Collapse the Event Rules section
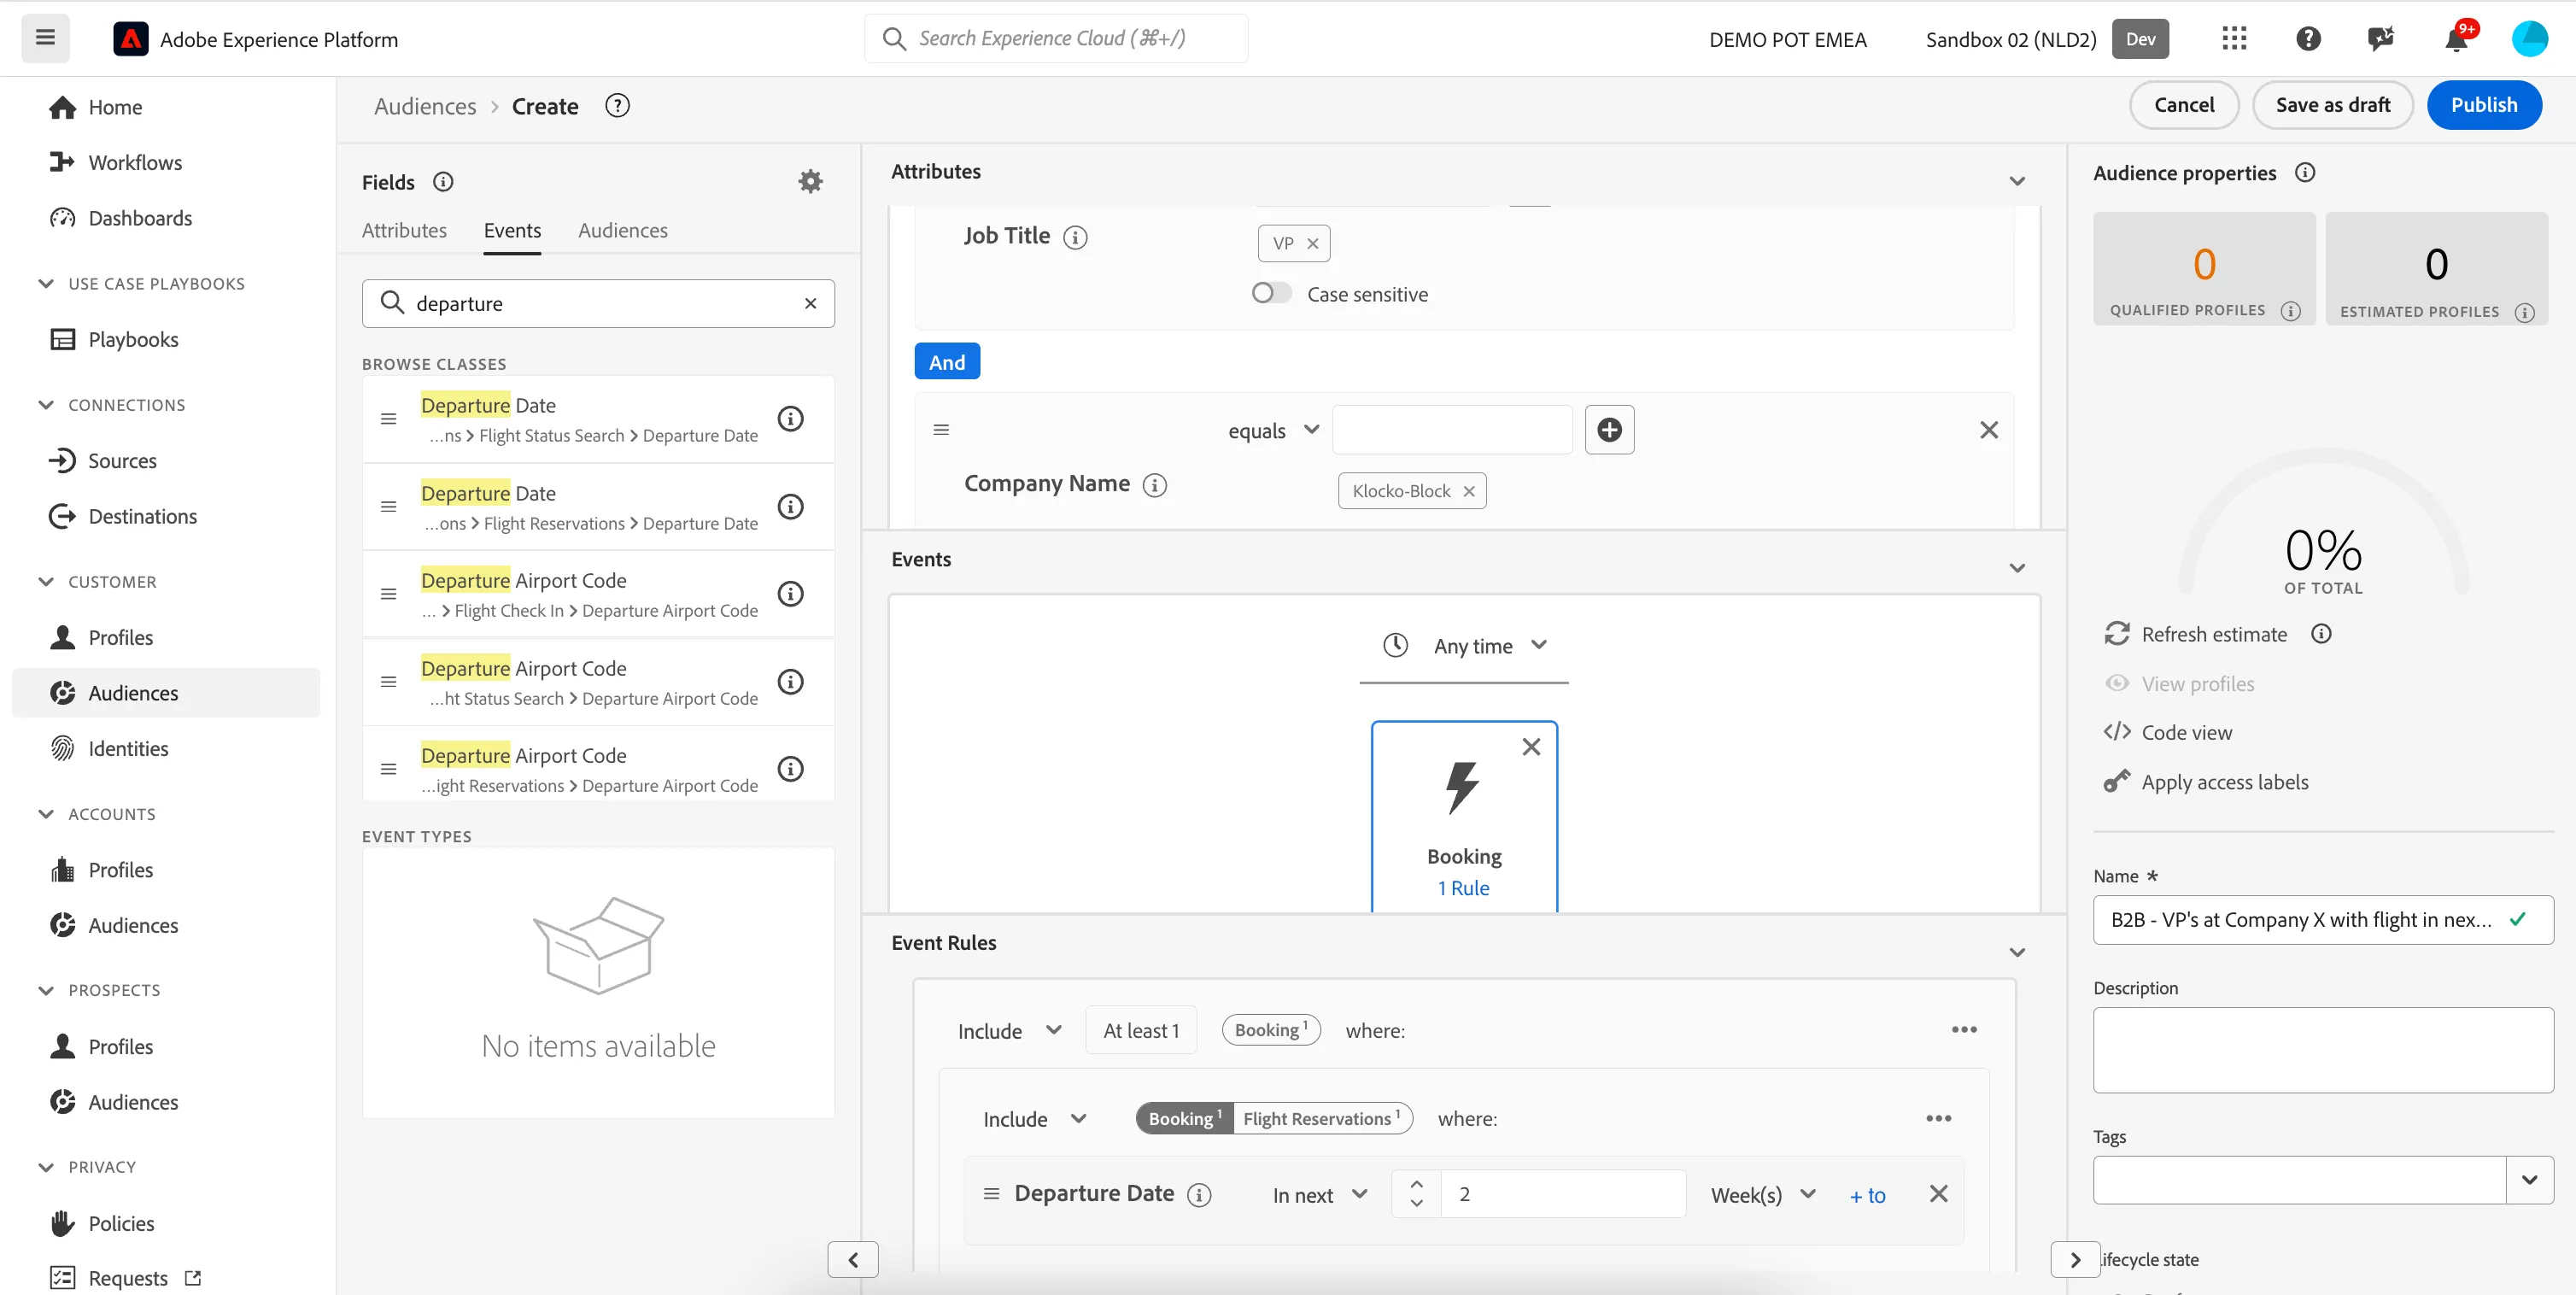This screenshot has height=1295, width=2576. coord(2017,952)
